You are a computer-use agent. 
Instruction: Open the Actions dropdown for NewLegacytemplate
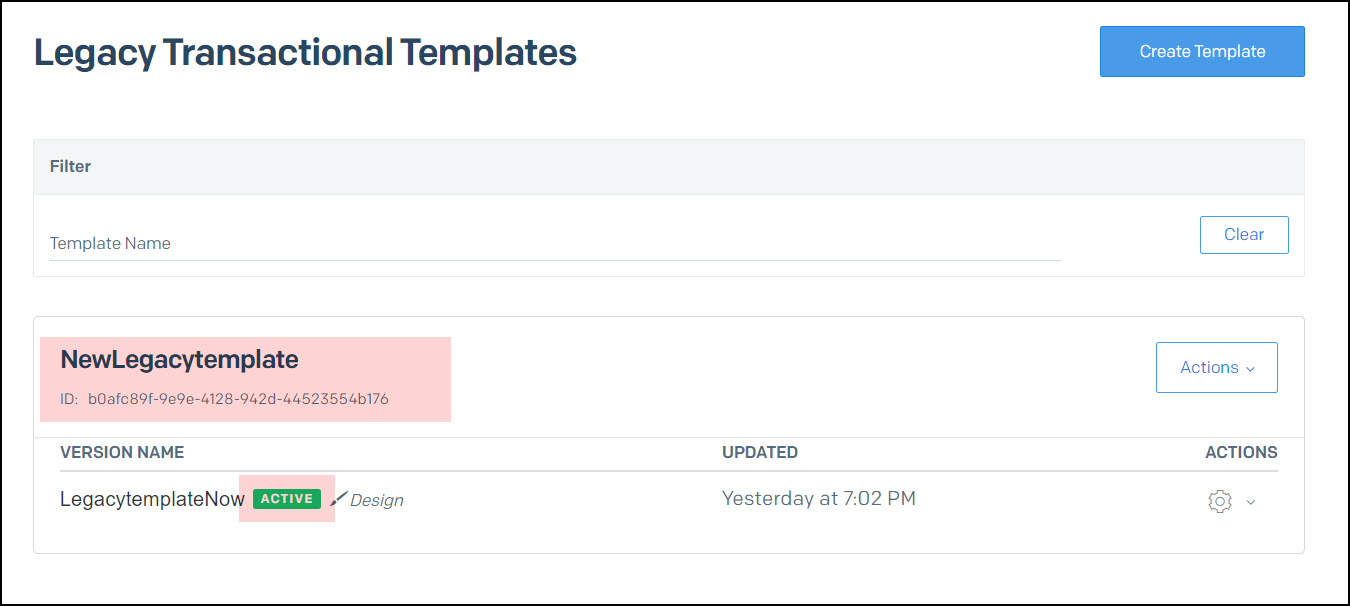point(1216,367)
